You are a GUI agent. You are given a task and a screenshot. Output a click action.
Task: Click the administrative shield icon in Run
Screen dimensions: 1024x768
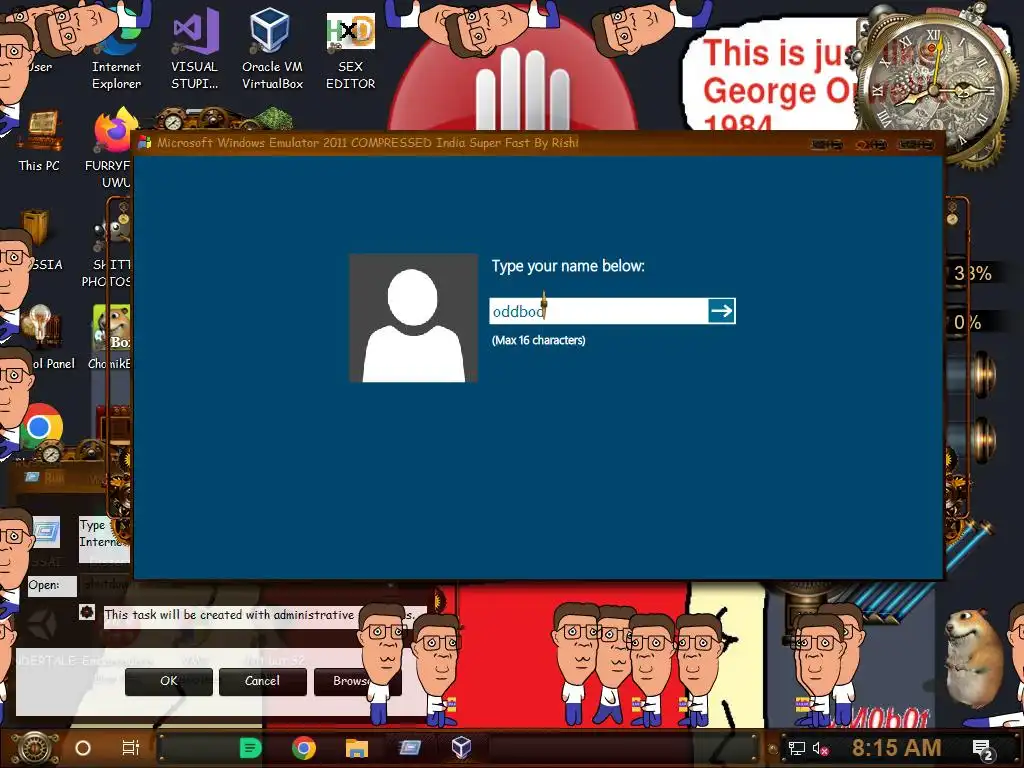[87, 613]
